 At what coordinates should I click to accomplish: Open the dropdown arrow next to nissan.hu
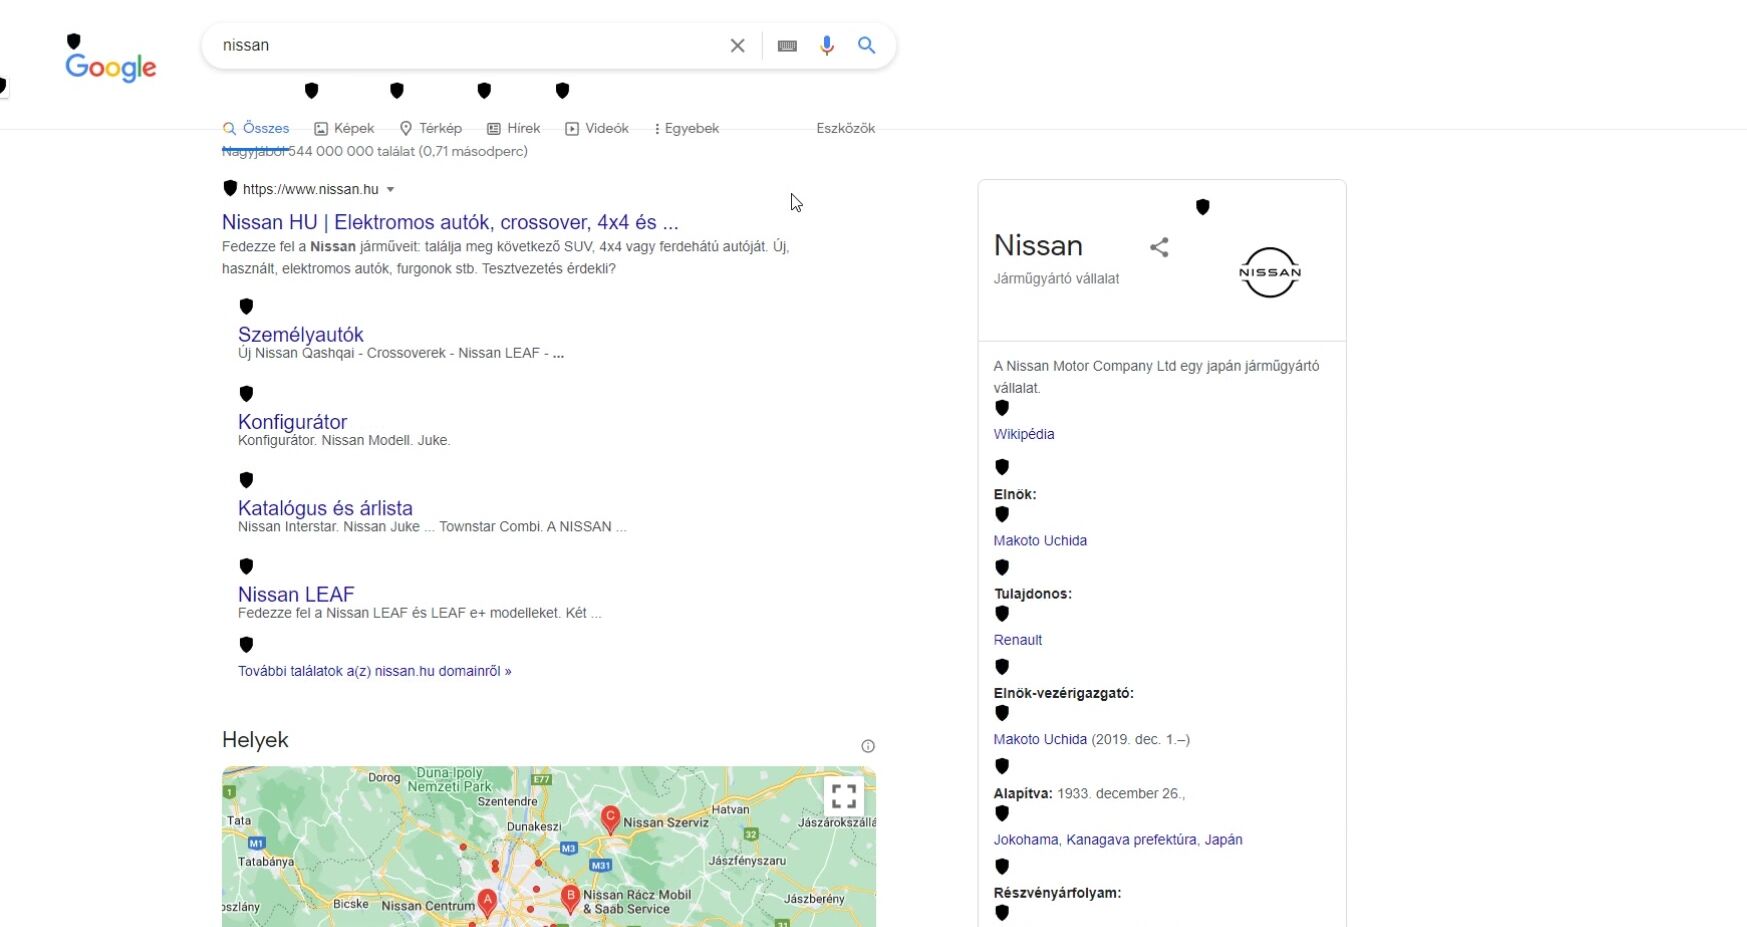(391, 190)
